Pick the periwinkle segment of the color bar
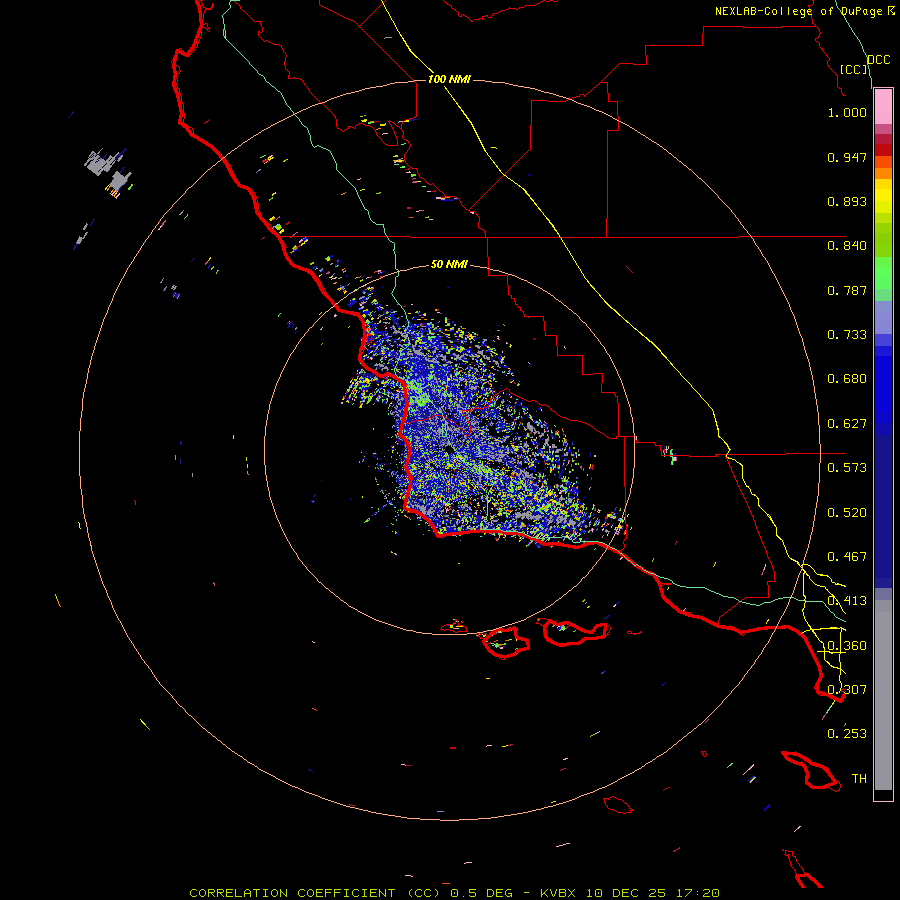 (x=883, y=318)
